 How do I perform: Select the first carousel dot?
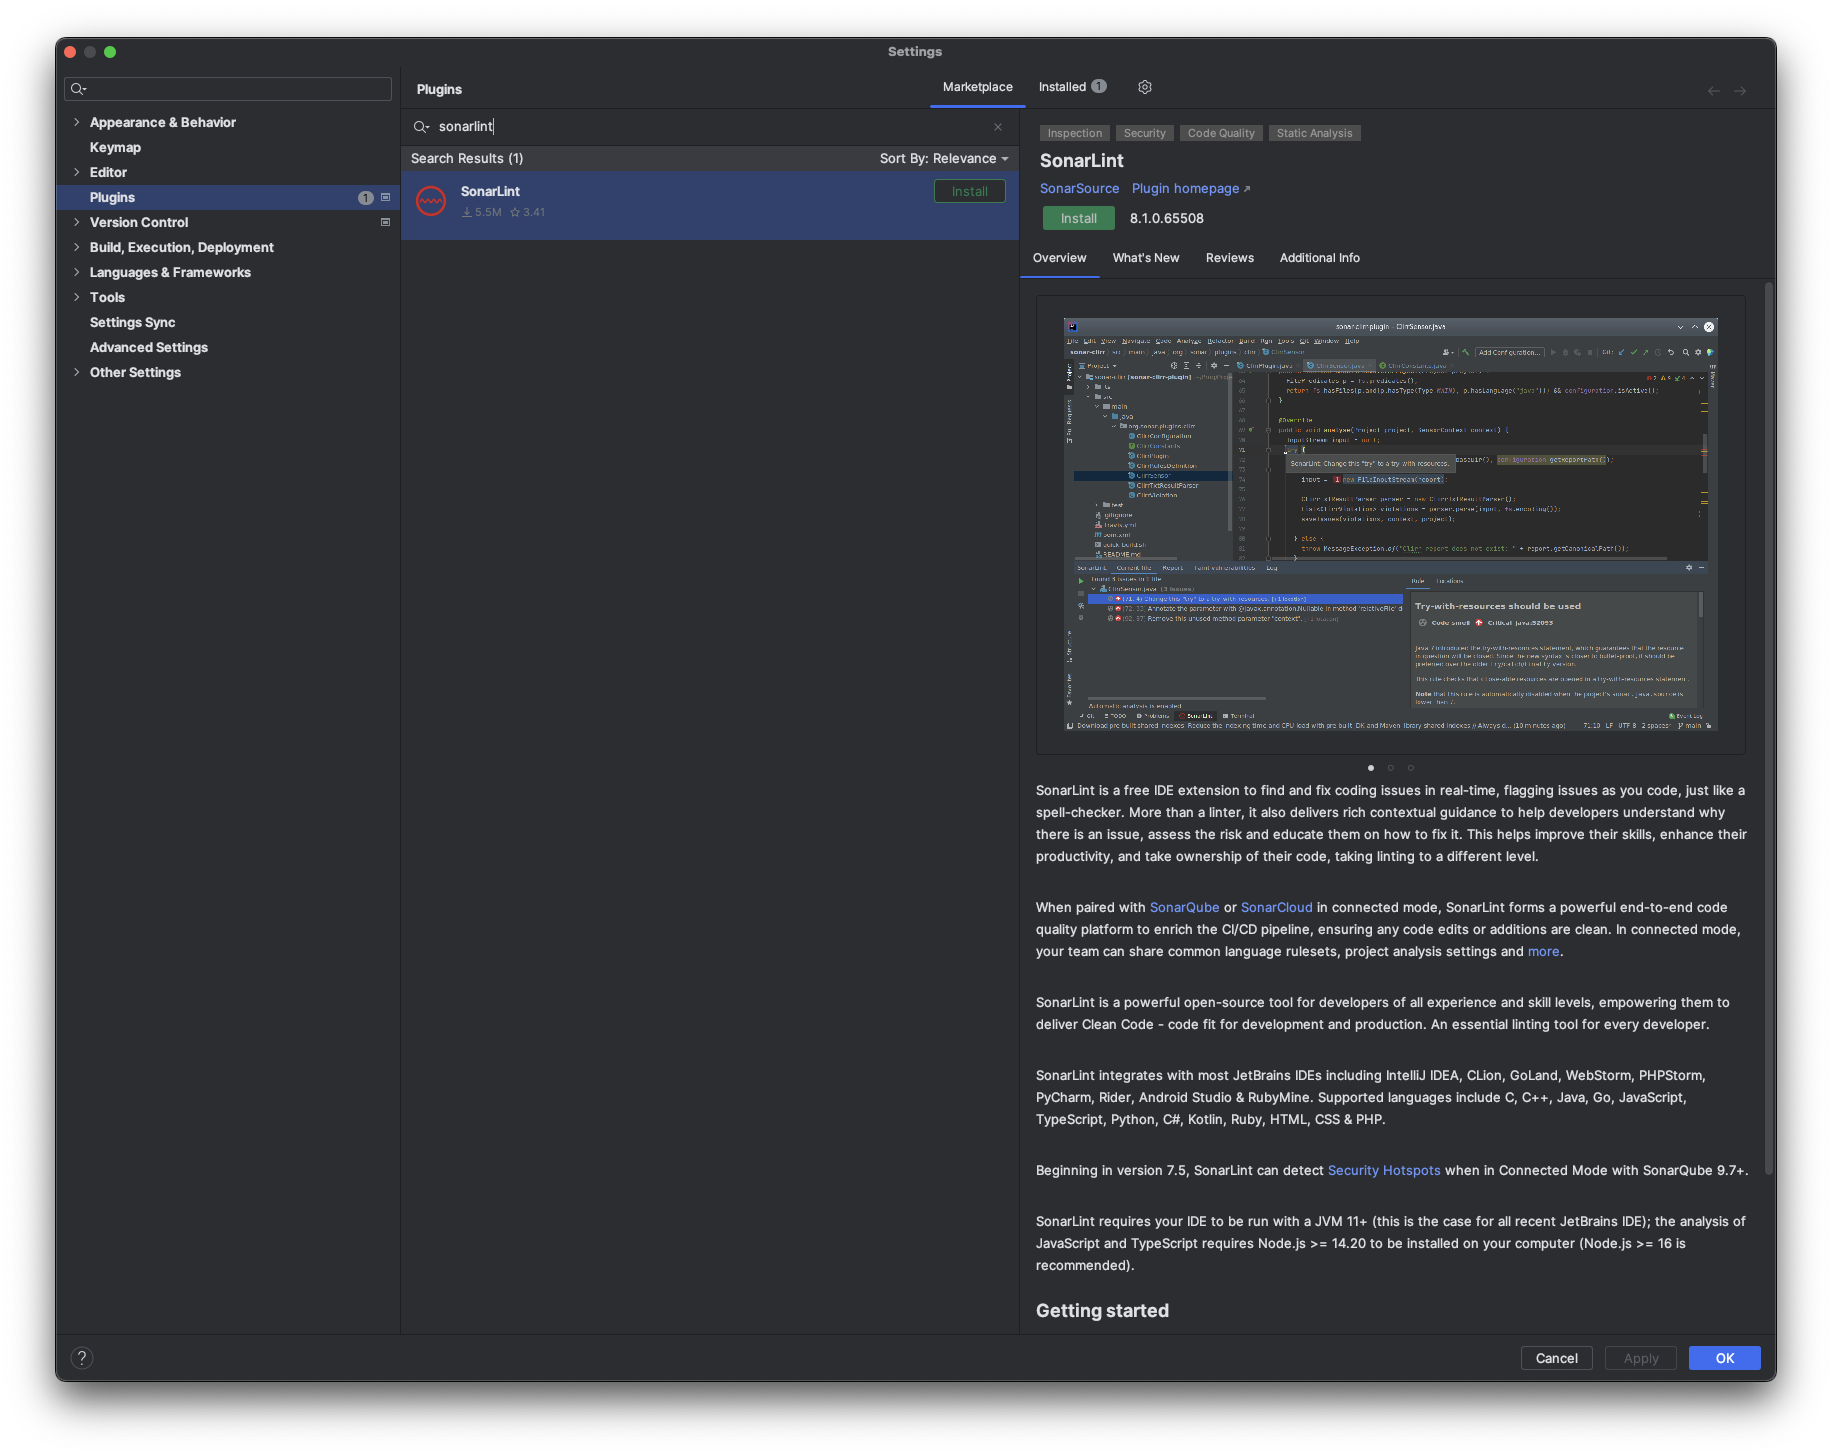1370,768
